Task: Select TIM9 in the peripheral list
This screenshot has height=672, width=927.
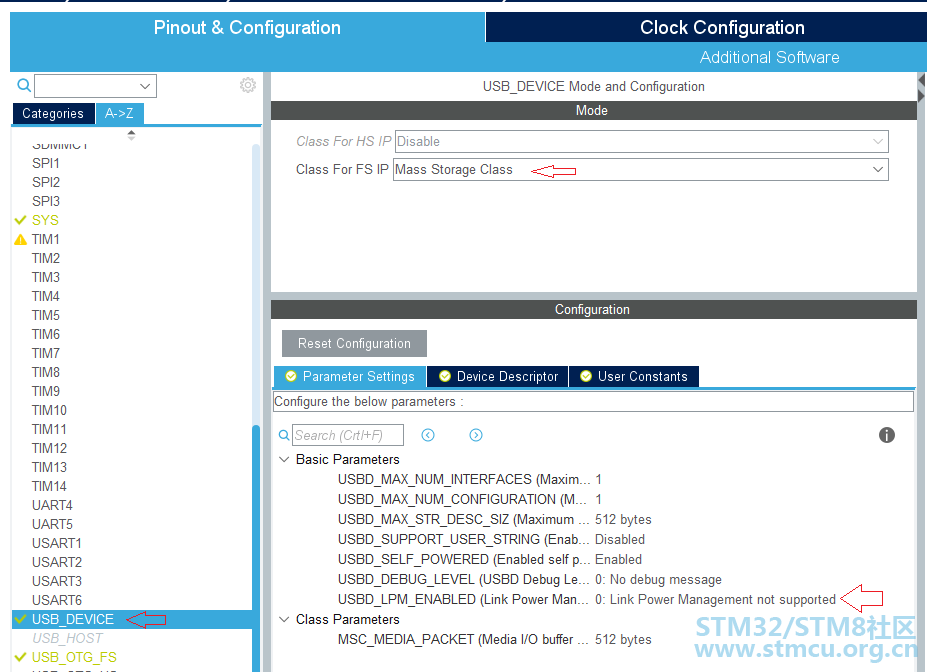Action: click(46, 391)
